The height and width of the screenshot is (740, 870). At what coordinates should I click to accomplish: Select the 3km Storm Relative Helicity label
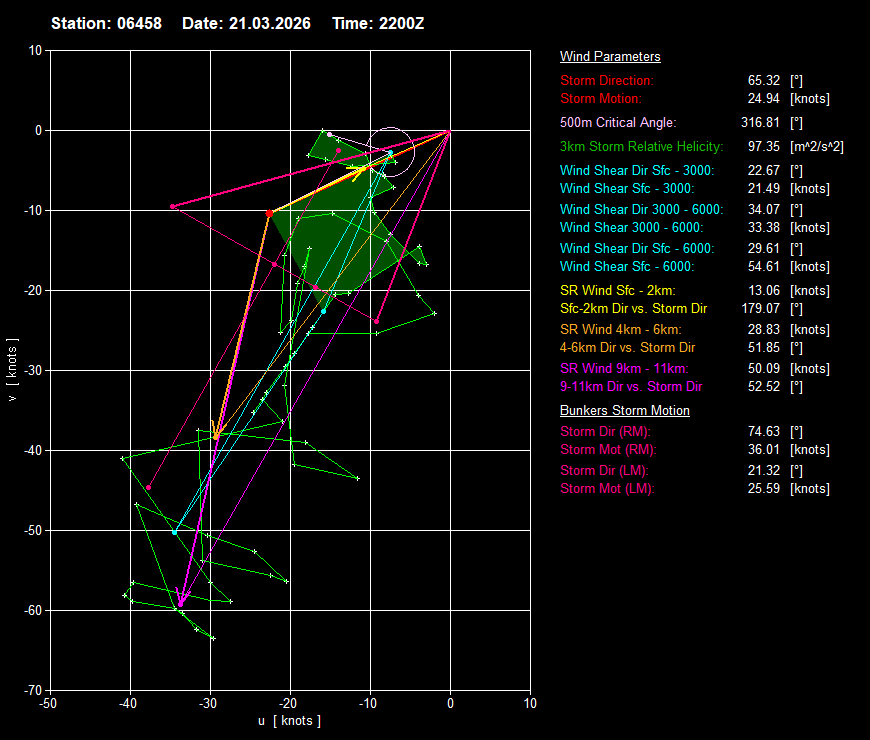[x=641, y=147]
